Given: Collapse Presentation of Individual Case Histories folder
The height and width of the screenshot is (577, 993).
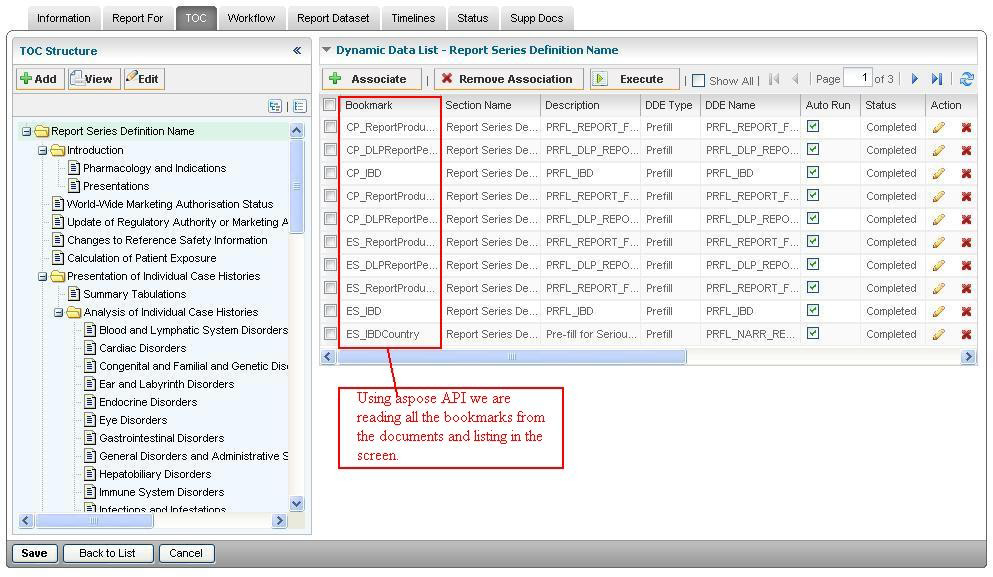Looking at the screenshot, I should [x=42, y=277].
